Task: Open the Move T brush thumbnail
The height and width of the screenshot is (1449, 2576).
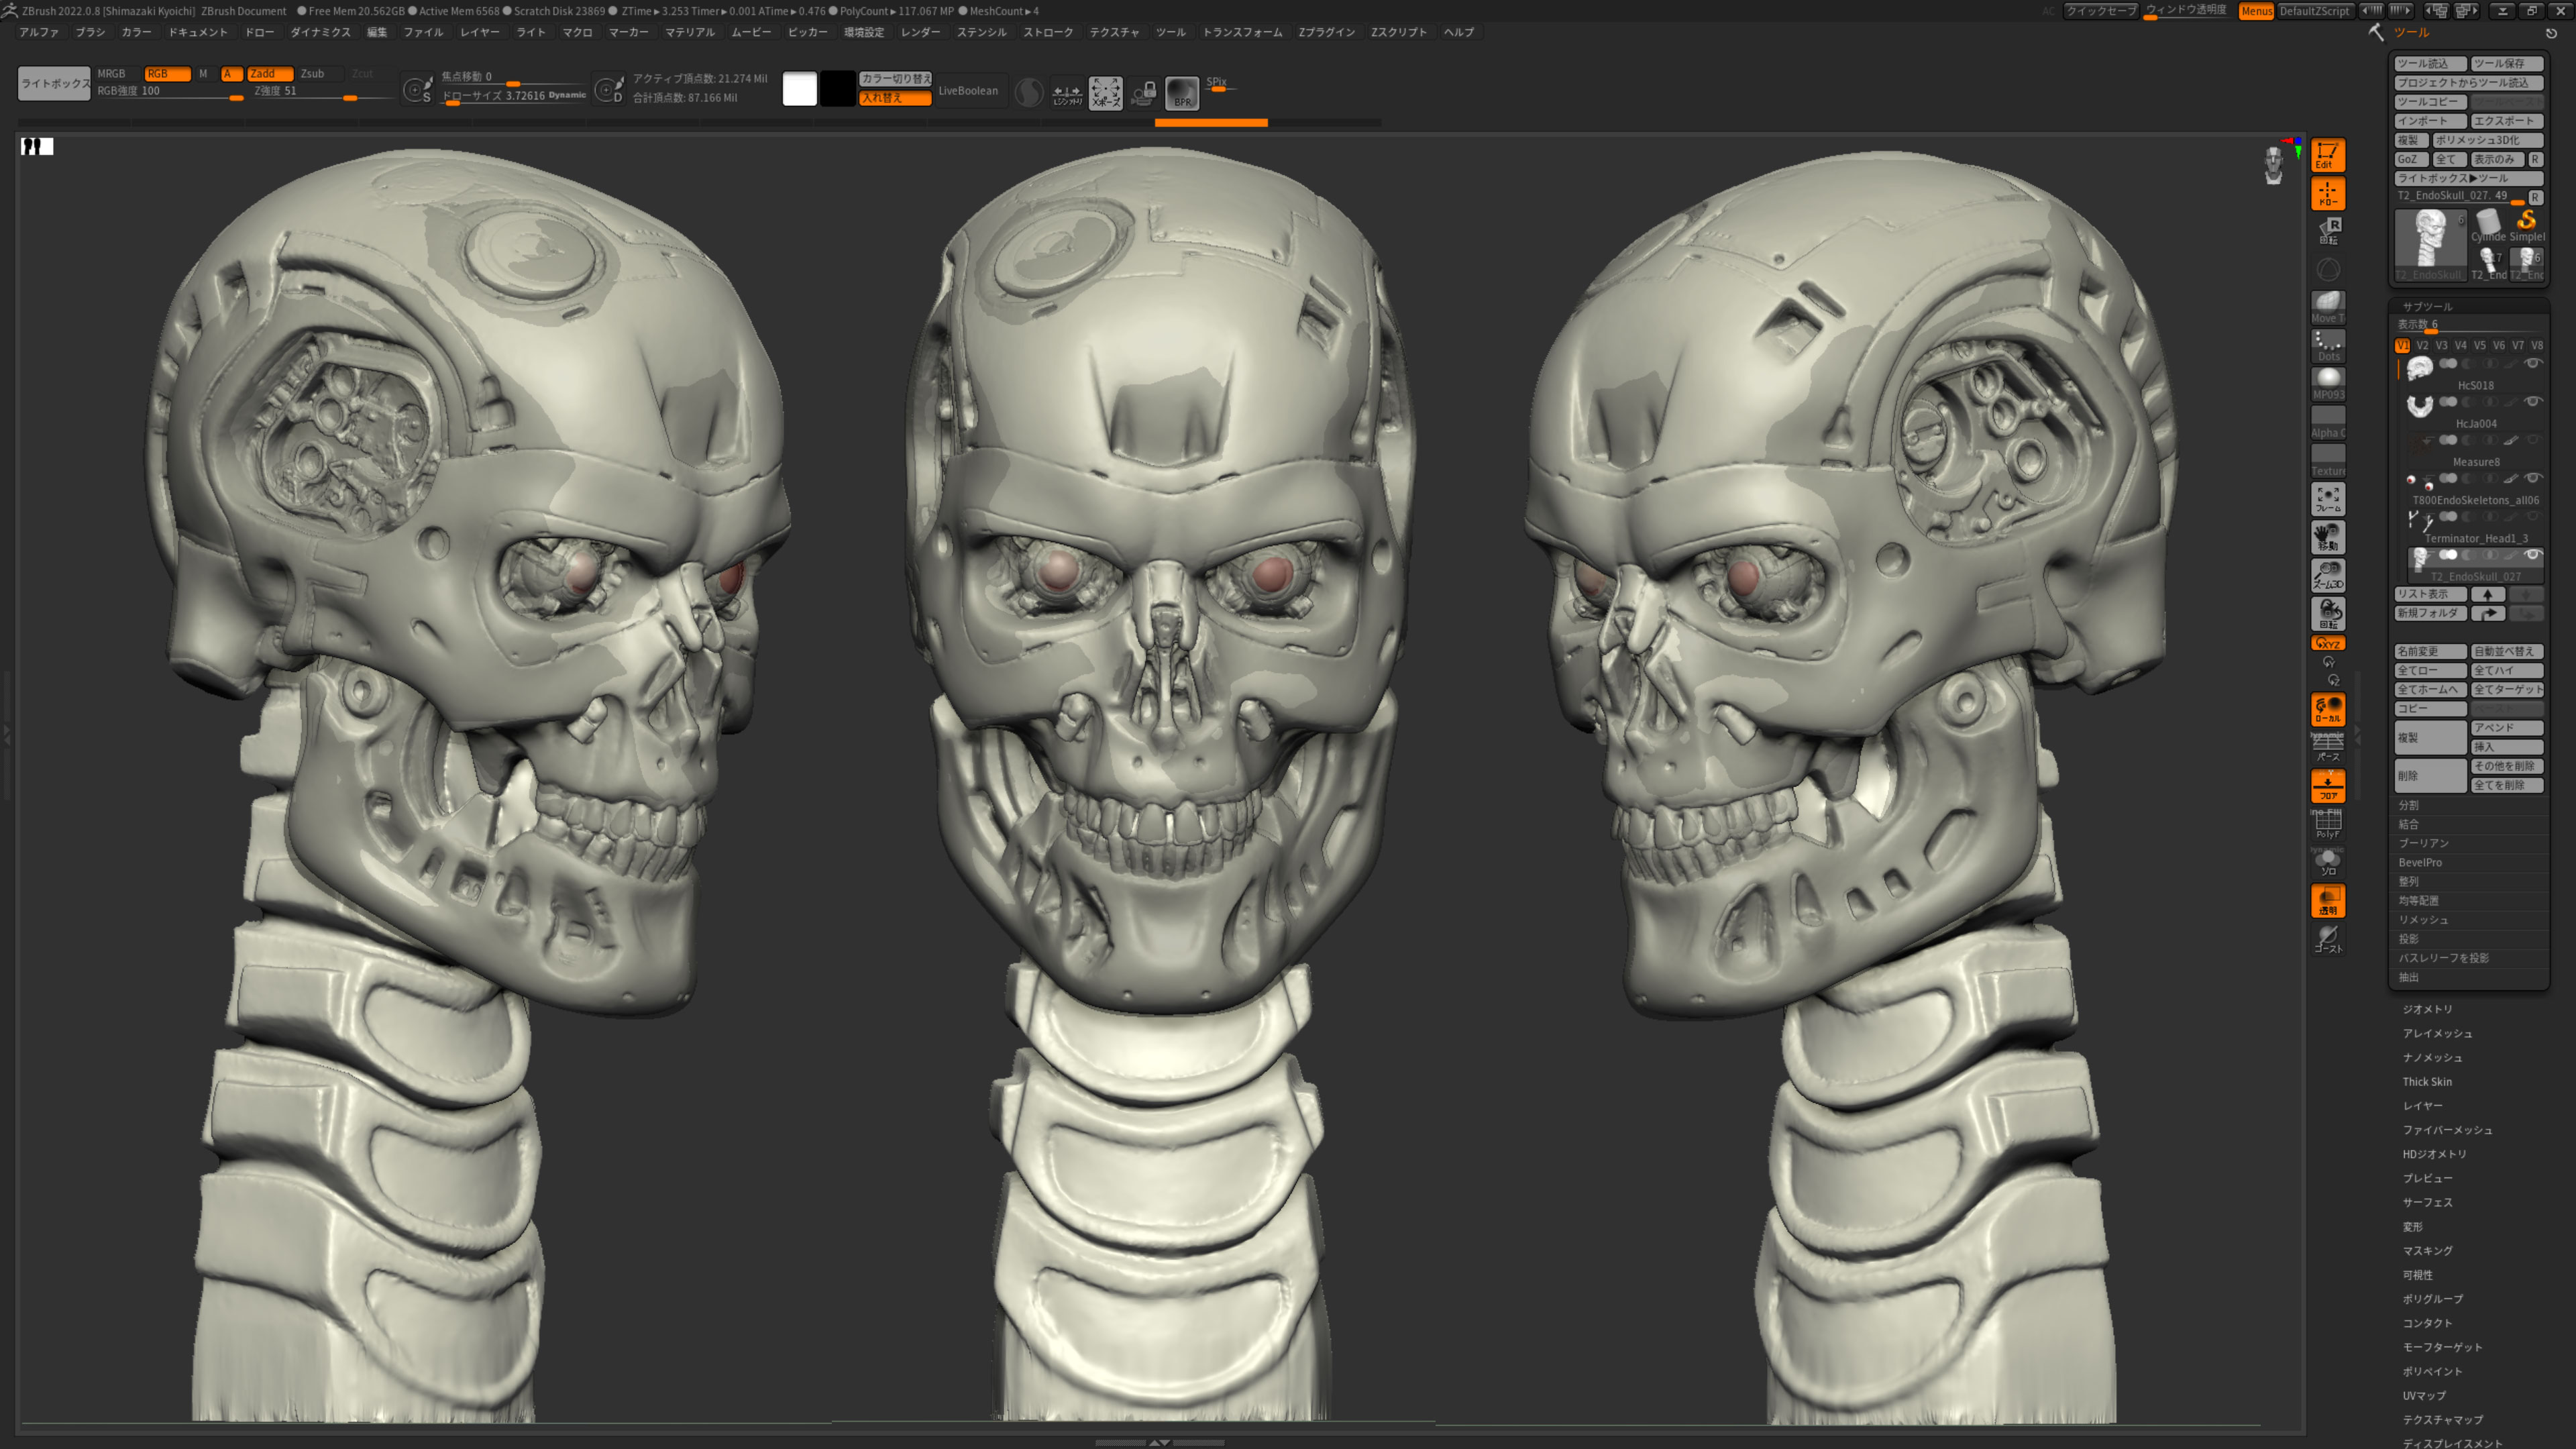Action: [2327, 307]
